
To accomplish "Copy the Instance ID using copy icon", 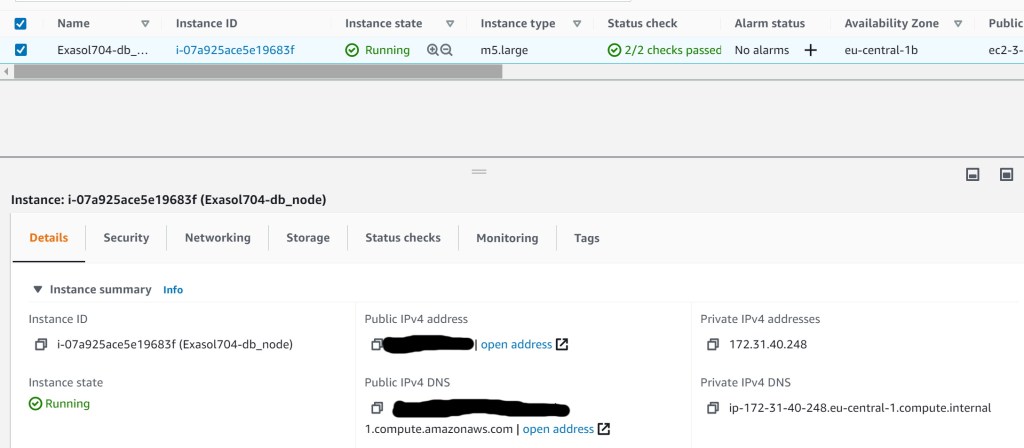I will click(x=41, y=344).
